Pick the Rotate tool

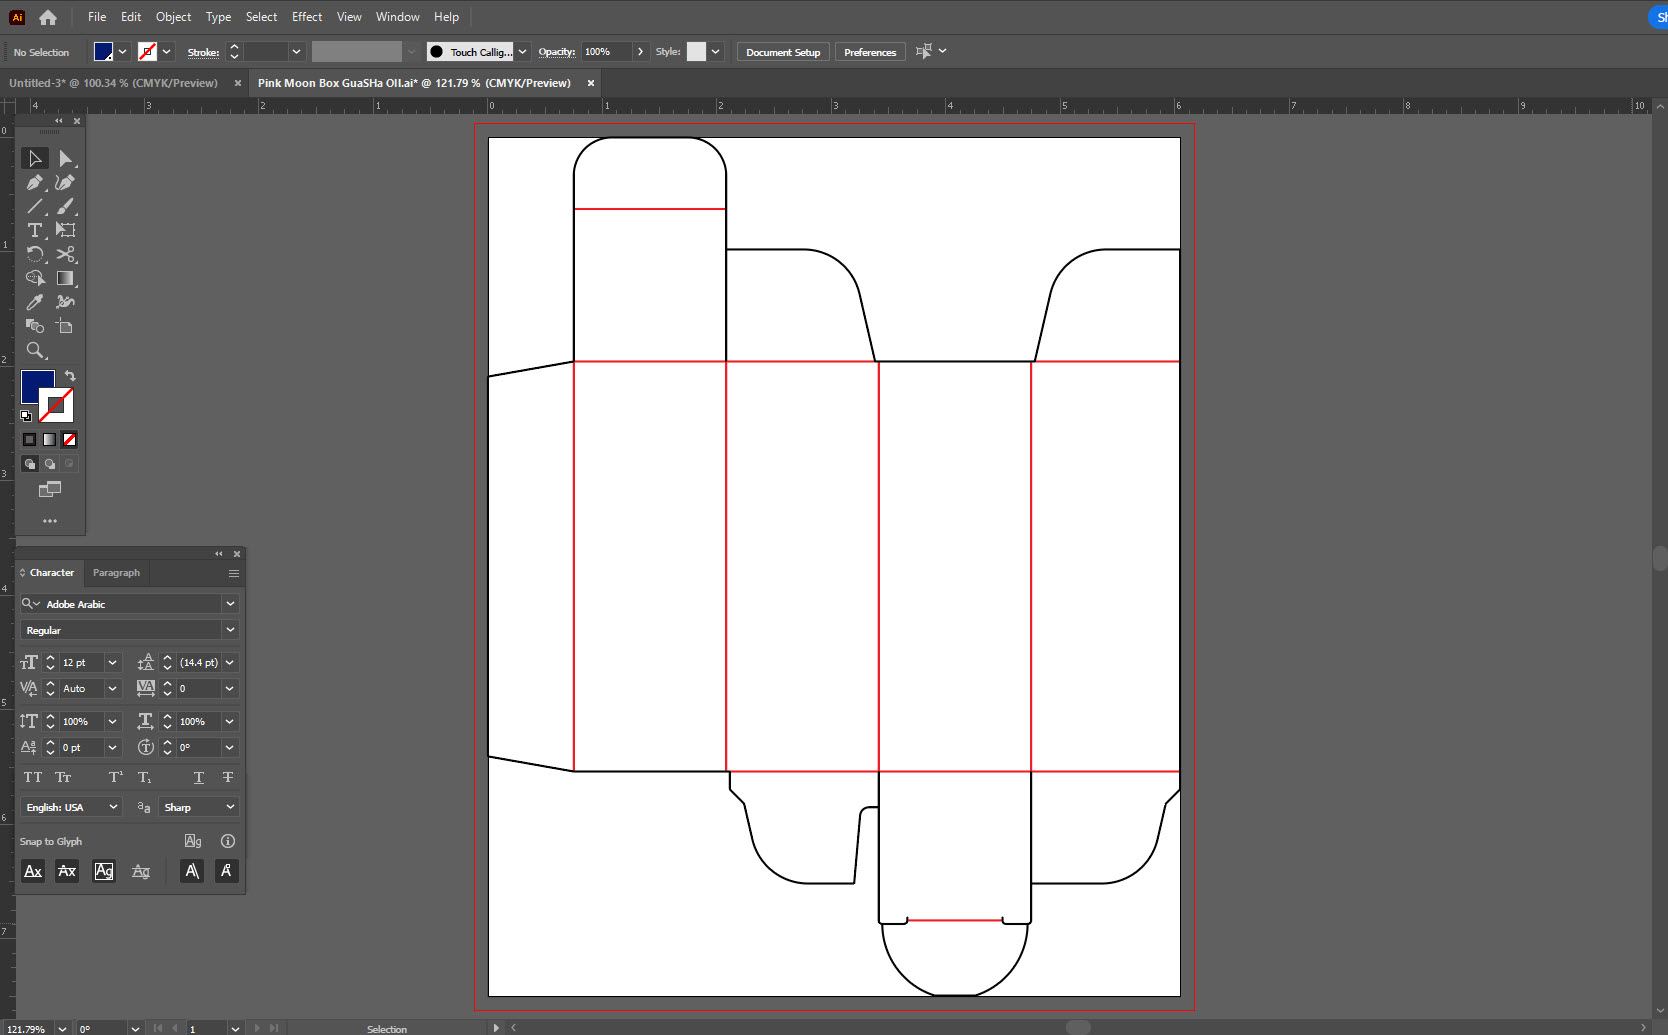[35, 255]
